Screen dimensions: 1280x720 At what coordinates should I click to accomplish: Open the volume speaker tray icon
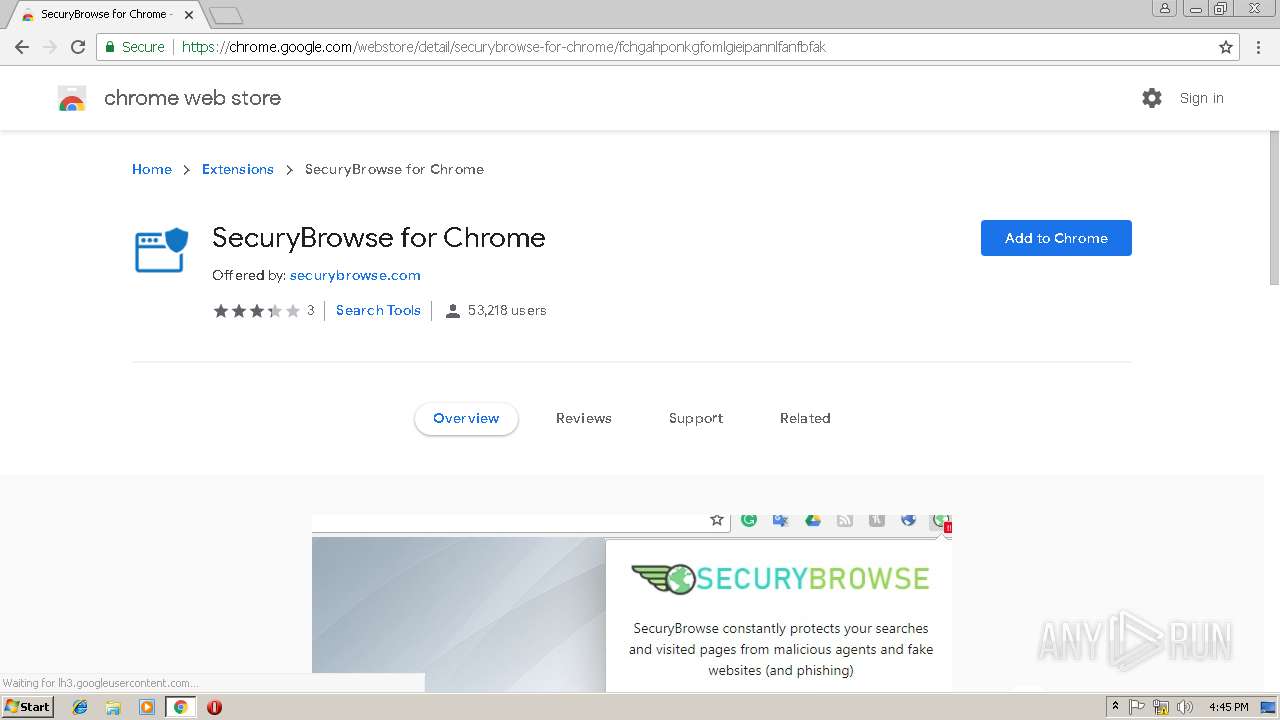pyautogui.click(x=1185, y=707)
